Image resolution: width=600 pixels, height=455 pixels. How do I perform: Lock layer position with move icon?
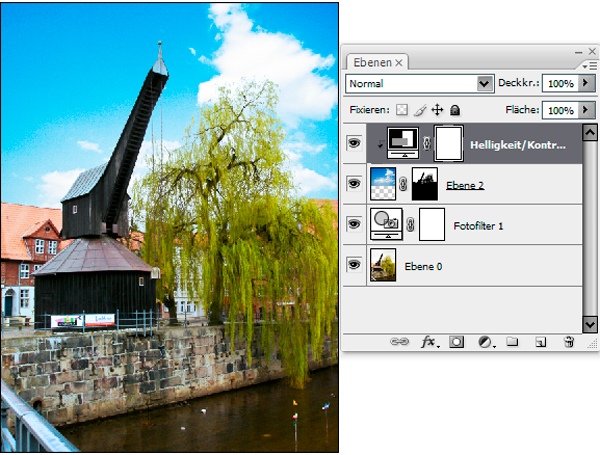click(x=437, y=110)
